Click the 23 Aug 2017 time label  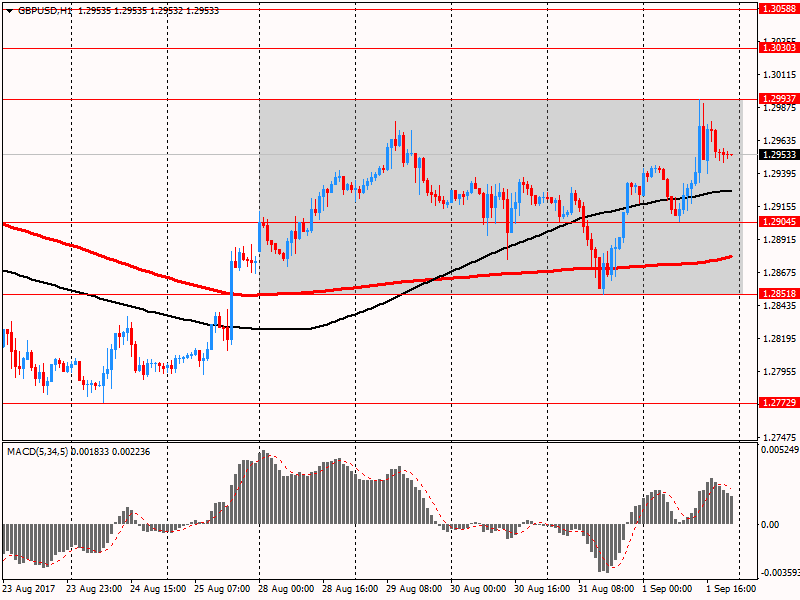[x=30, y=589]
